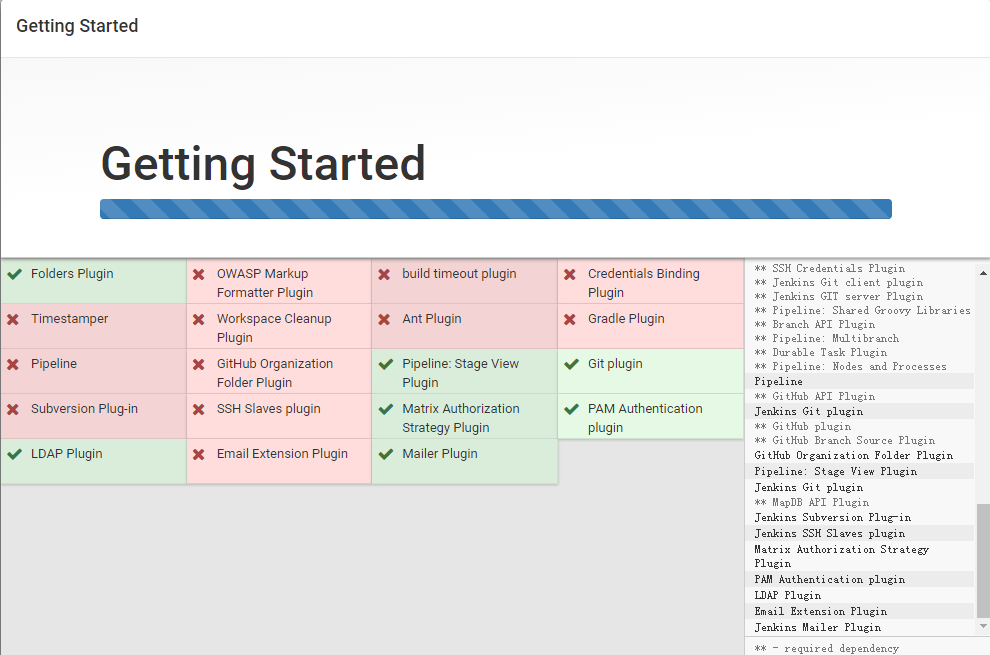Click the red X beside Ant Plugin

tap(384, 319)
